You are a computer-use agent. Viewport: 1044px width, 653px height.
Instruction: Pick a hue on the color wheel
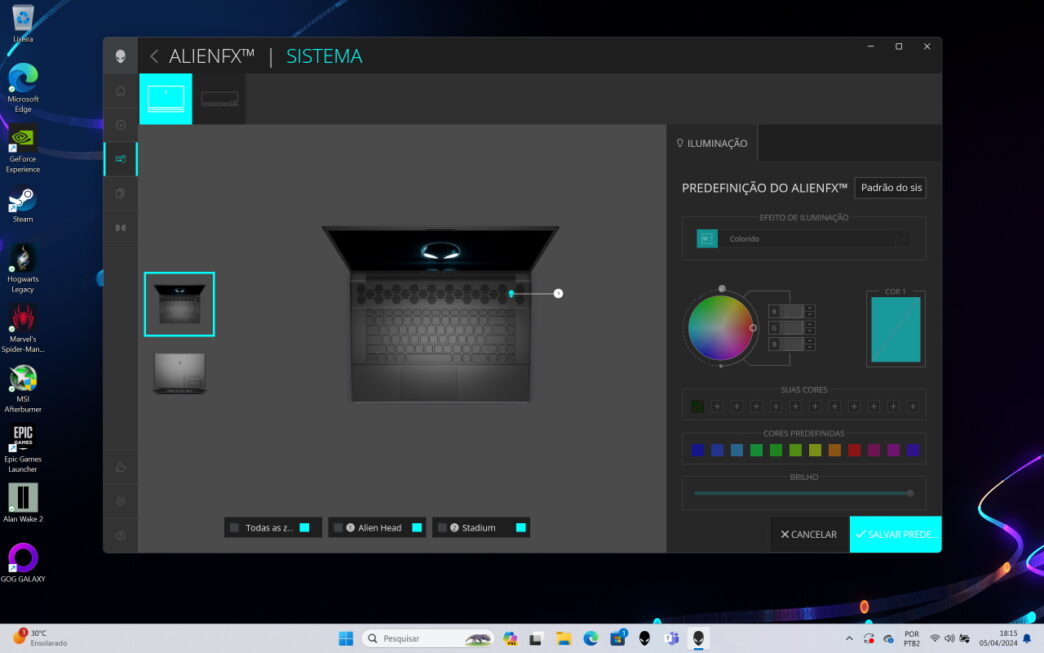[721, 328]
